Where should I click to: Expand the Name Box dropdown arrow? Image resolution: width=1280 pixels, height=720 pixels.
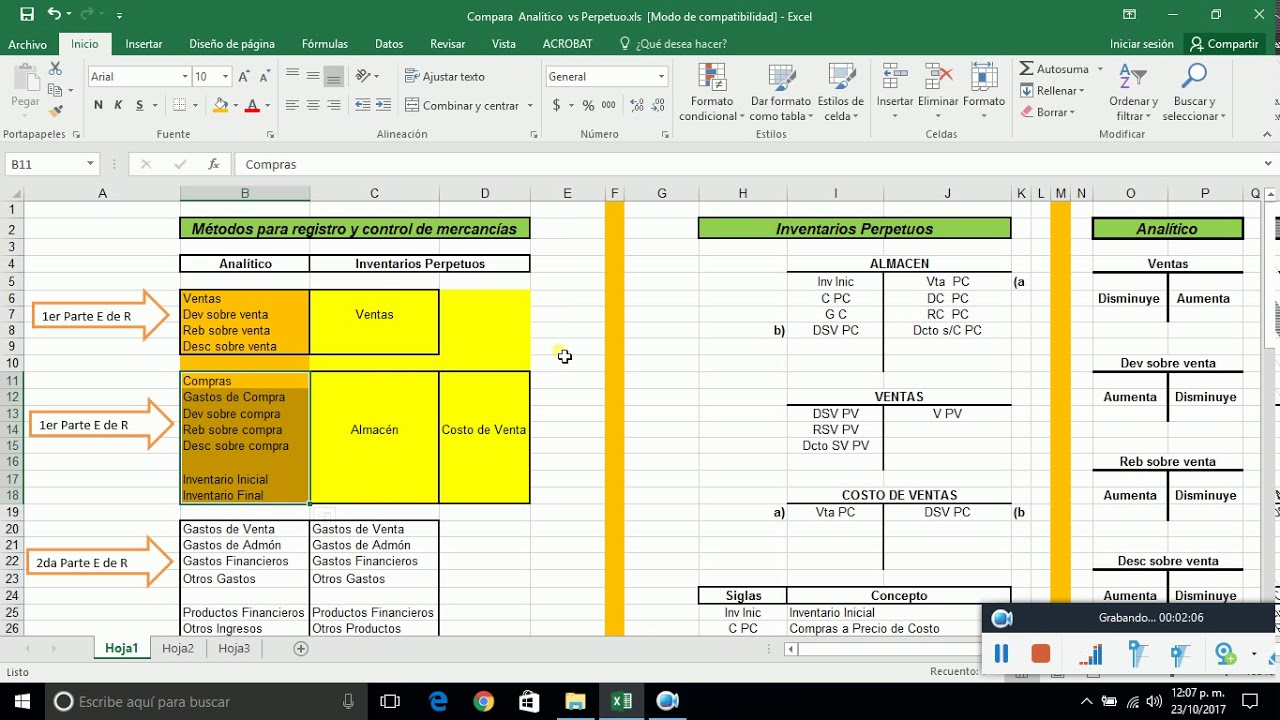[90, 164]
